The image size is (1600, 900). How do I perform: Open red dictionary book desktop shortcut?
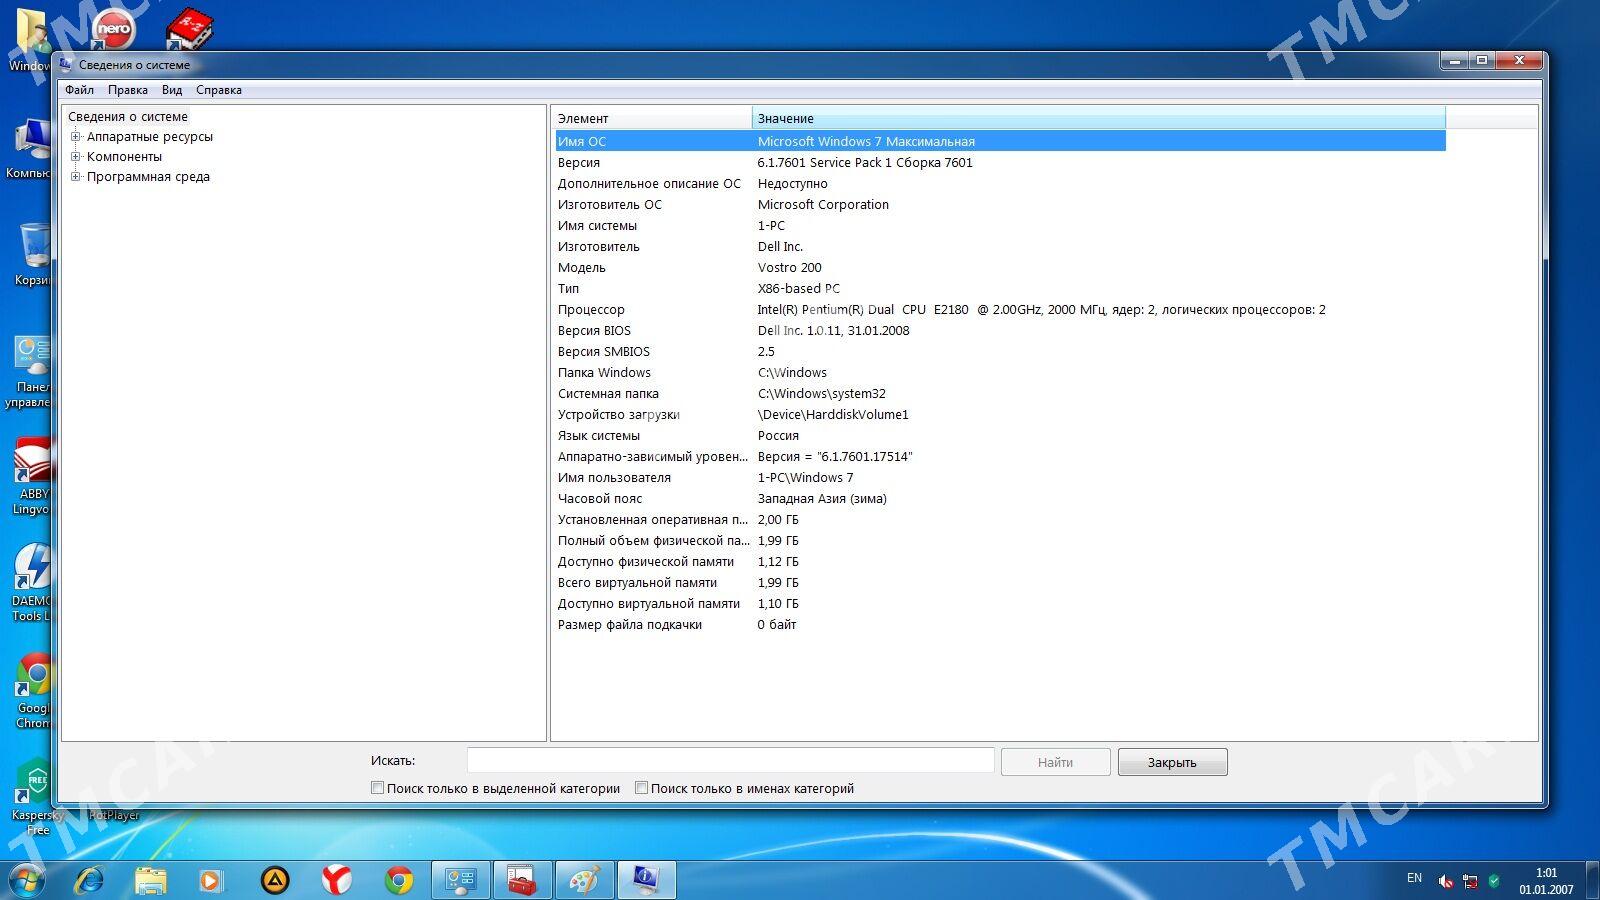point(189,28)
